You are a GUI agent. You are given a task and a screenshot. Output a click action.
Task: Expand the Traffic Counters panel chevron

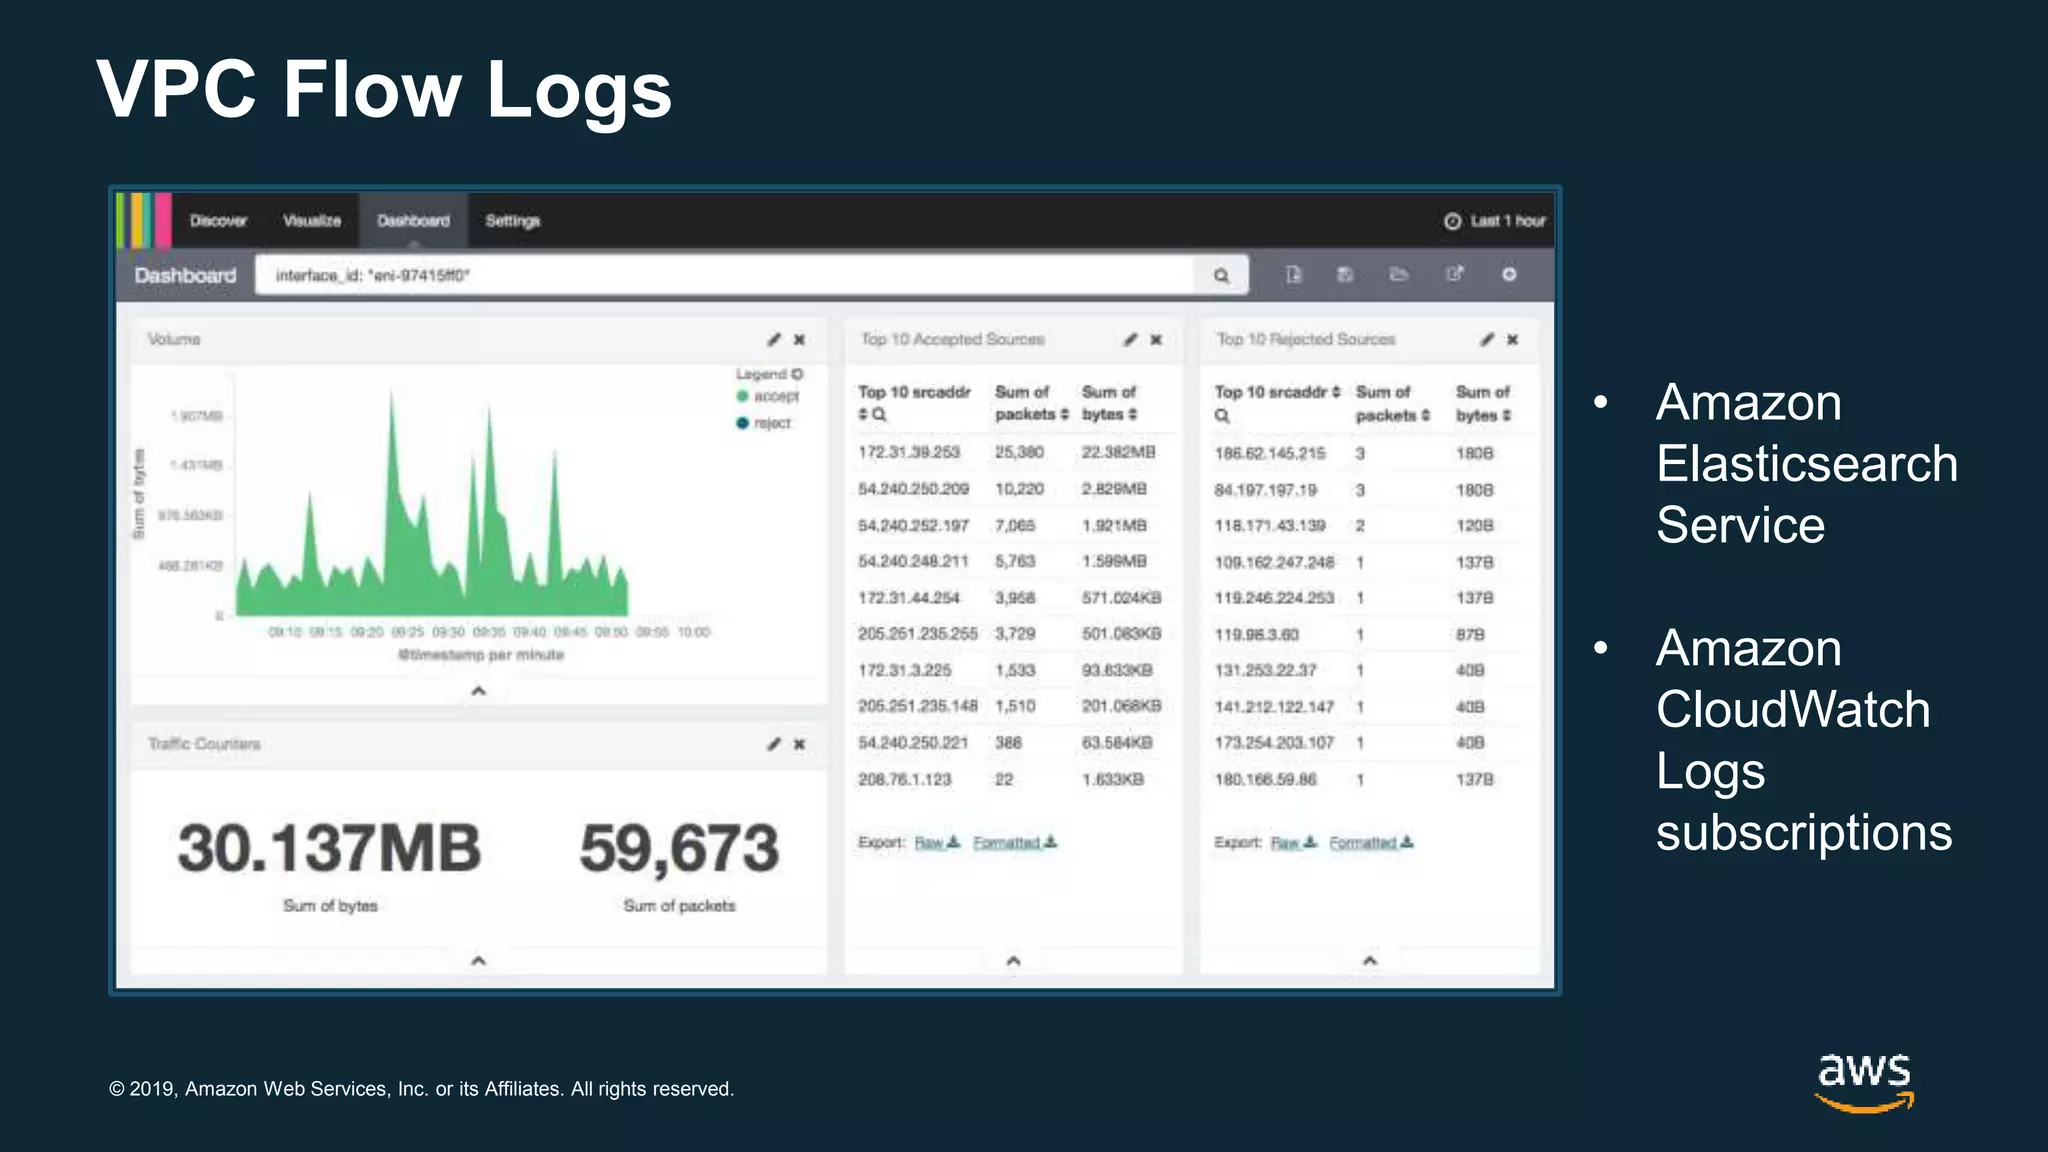click(478, 960)
